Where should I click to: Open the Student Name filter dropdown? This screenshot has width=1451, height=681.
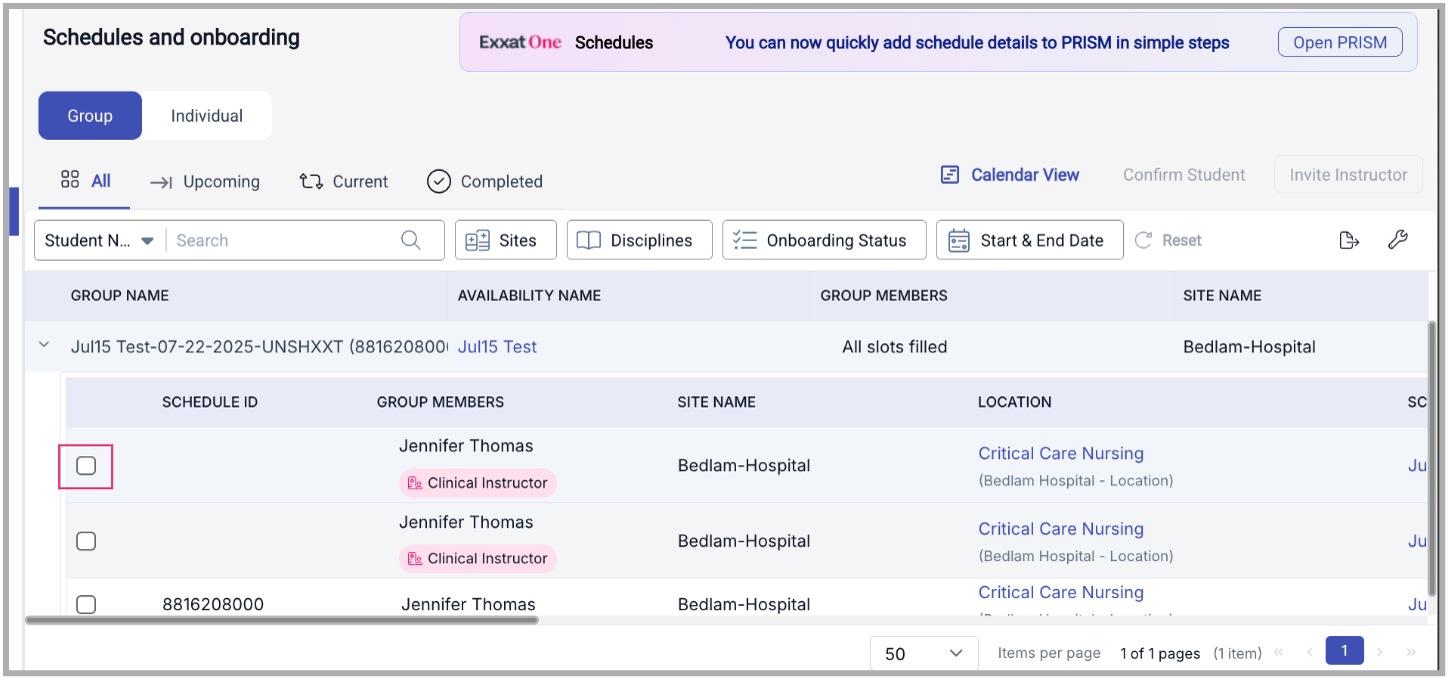tap(98, 240)
